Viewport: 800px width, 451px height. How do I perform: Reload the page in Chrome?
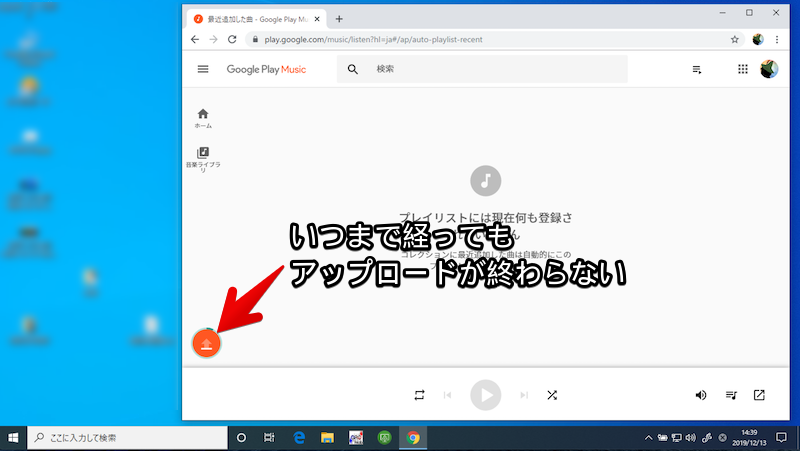click(233, 40)
